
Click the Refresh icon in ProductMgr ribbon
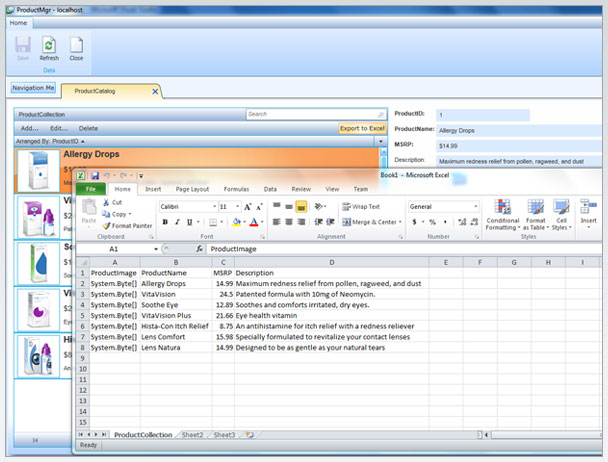pos(49,45)
